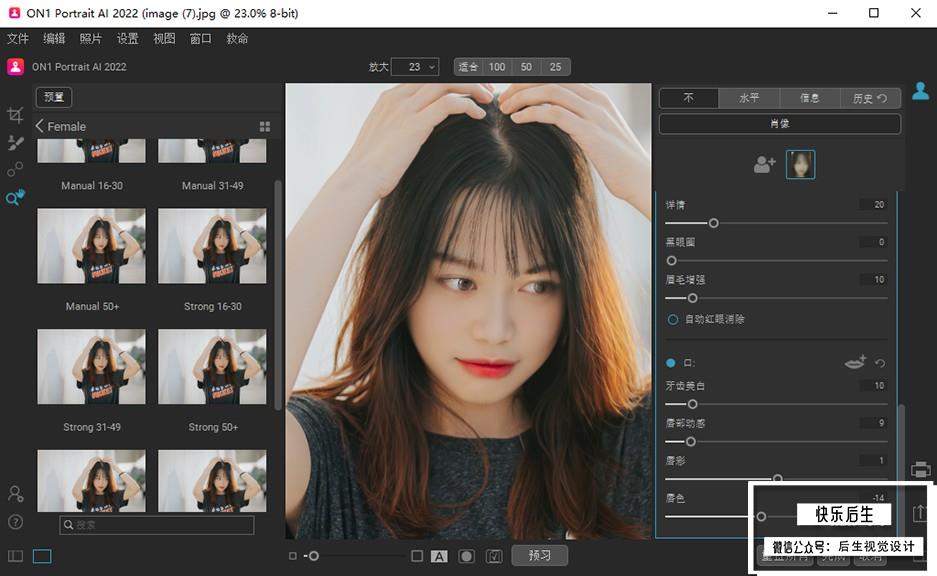Open the 文件 menu
Image resolution: width=937 pixels, height=576 pixels.
(18, 39)
